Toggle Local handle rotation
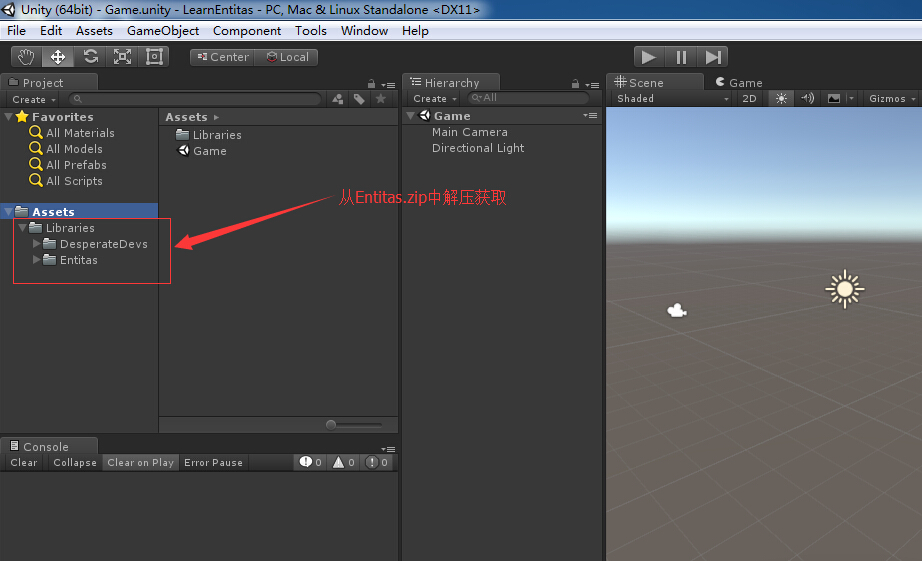 coord(286,57)
